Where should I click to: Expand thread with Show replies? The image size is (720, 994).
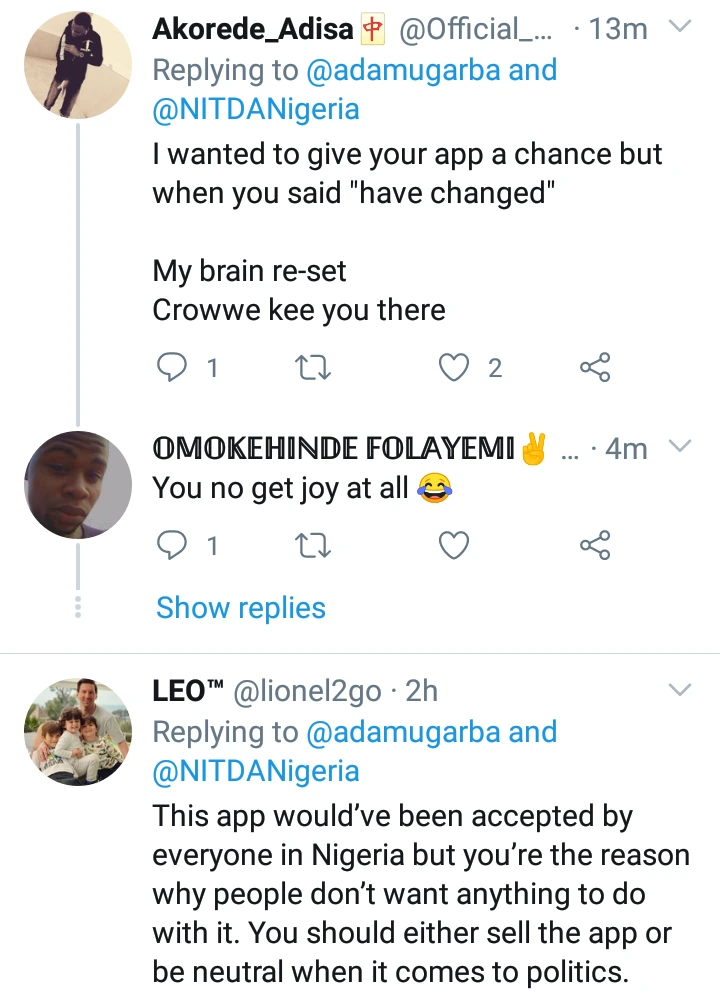click(241, 608)
